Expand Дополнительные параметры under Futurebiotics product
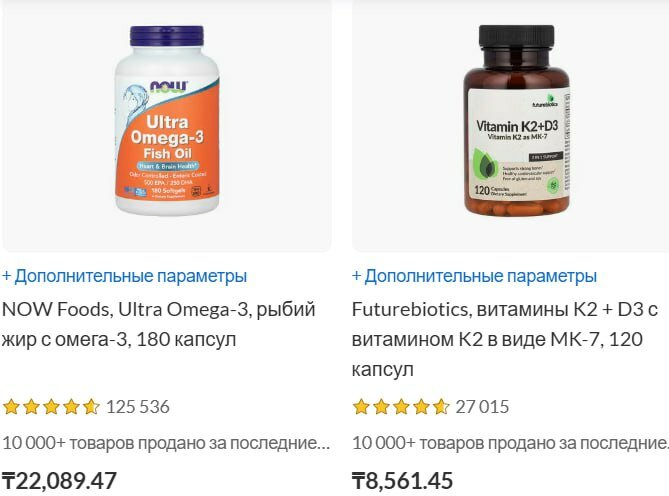The image size is (669, 496). point(474,276)
